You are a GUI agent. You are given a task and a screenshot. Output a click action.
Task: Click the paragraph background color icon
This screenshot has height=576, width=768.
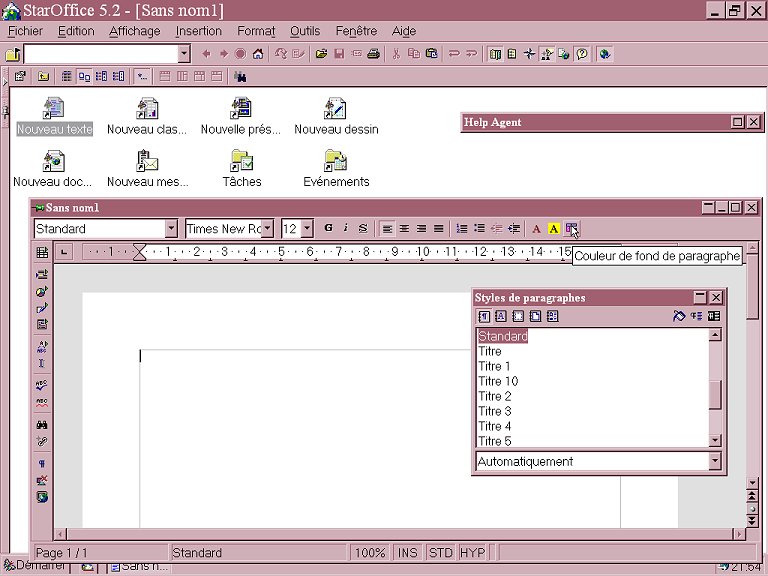click(x=571, y=229)
